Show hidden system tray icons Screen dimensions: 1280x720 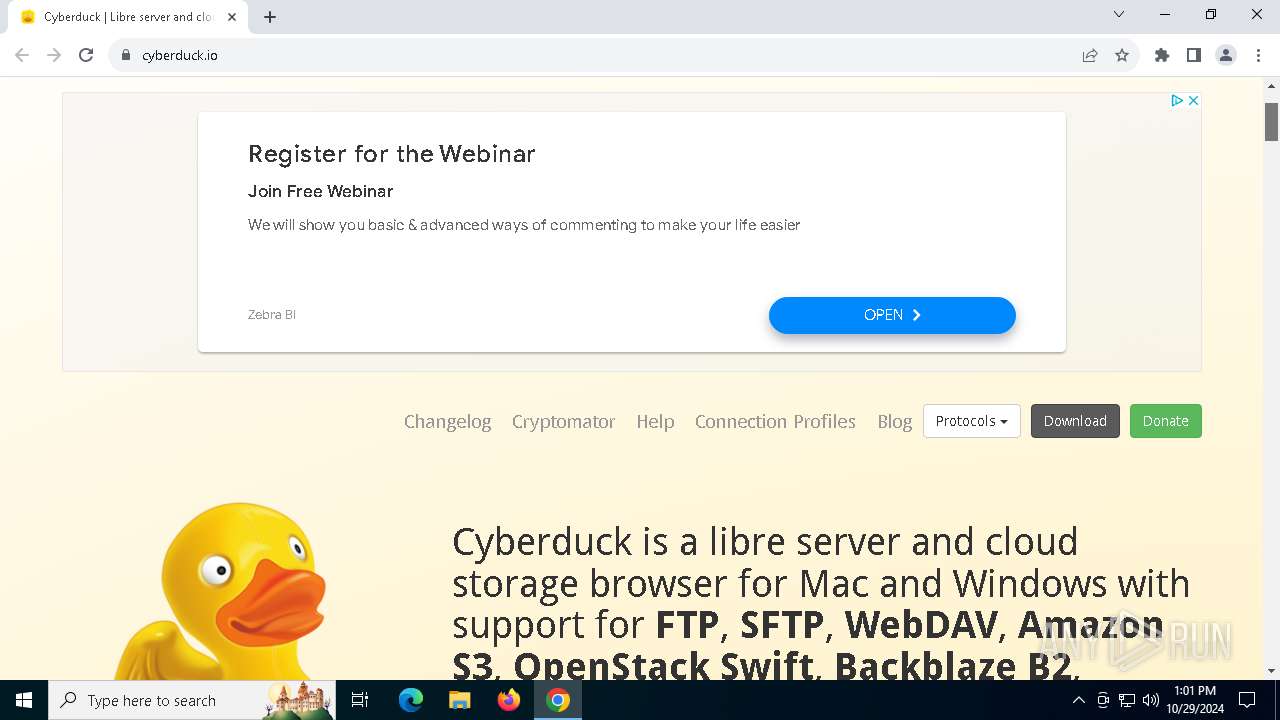(1078, 700)
